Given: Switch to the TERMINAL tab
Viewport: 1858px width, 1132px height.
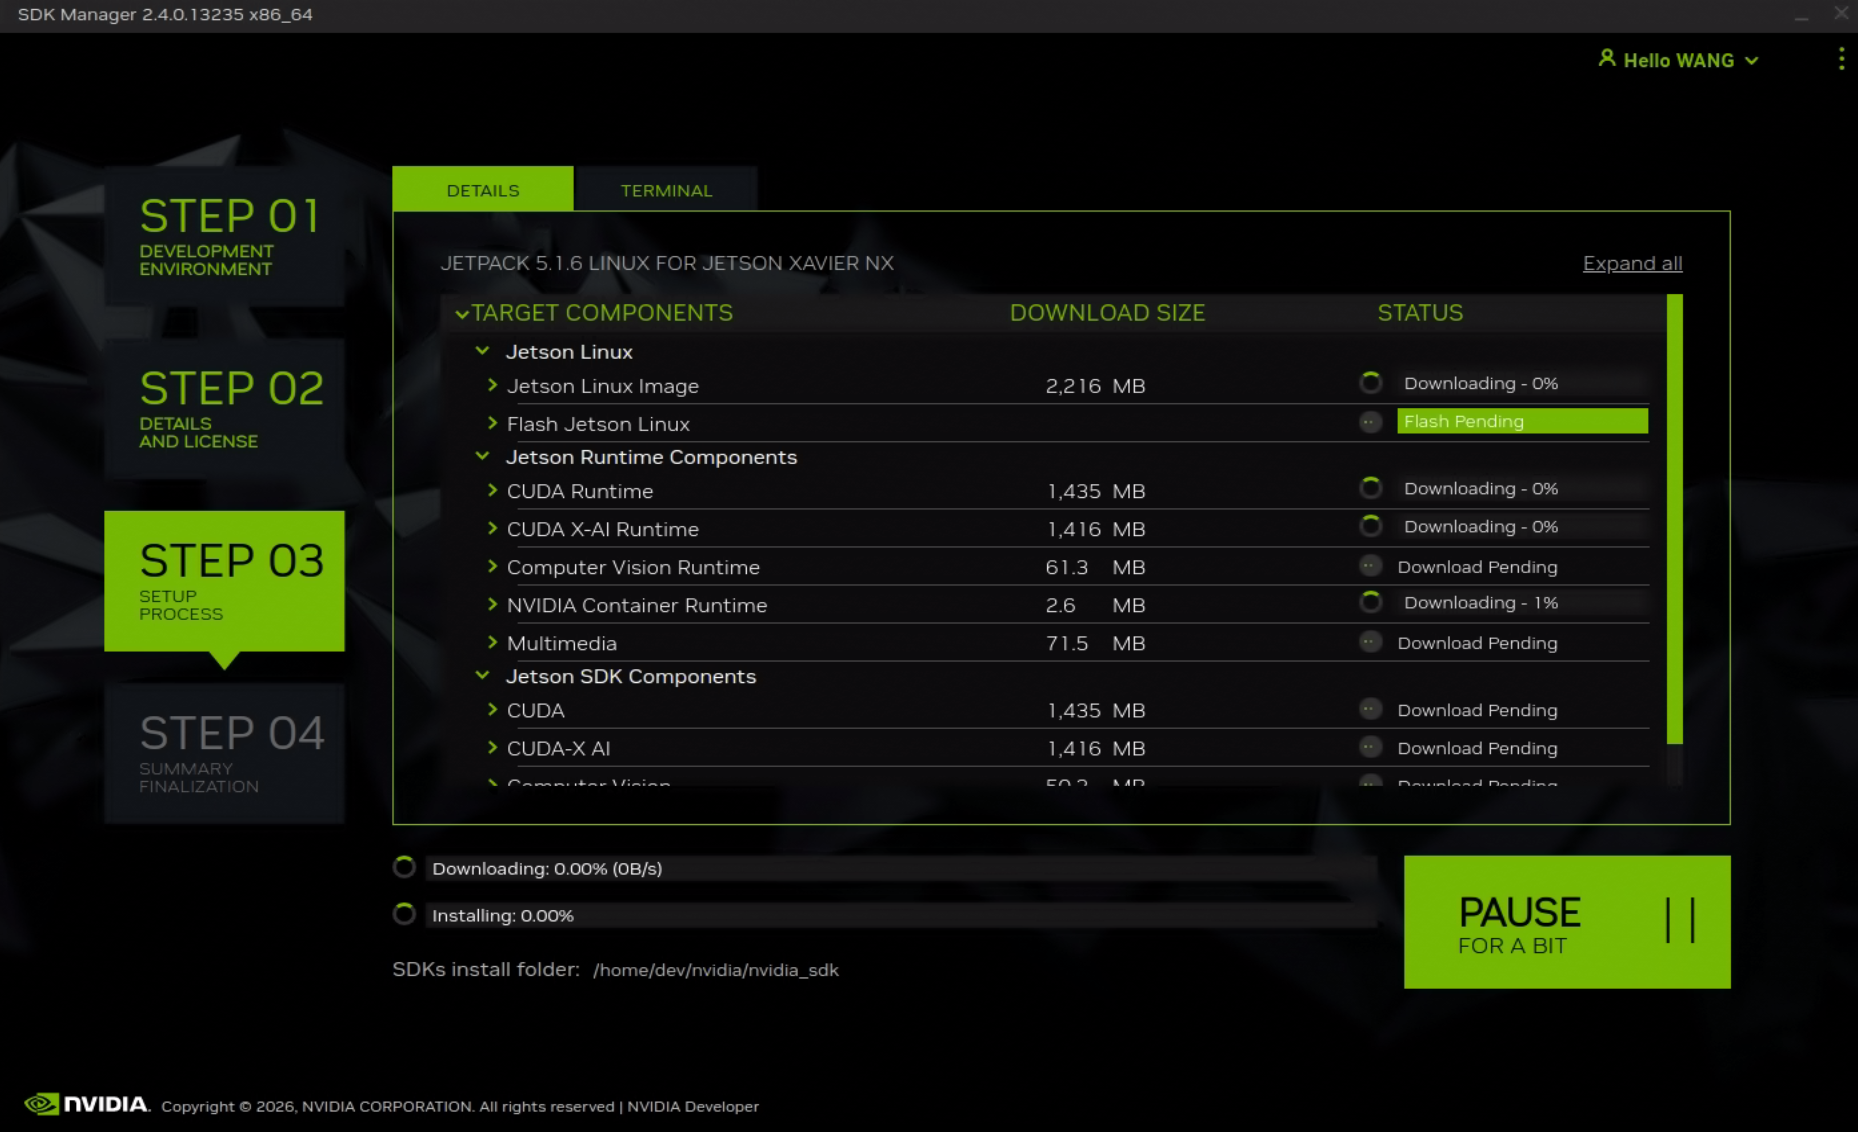Looking at the screenshot, I should (x=666, y=189).
